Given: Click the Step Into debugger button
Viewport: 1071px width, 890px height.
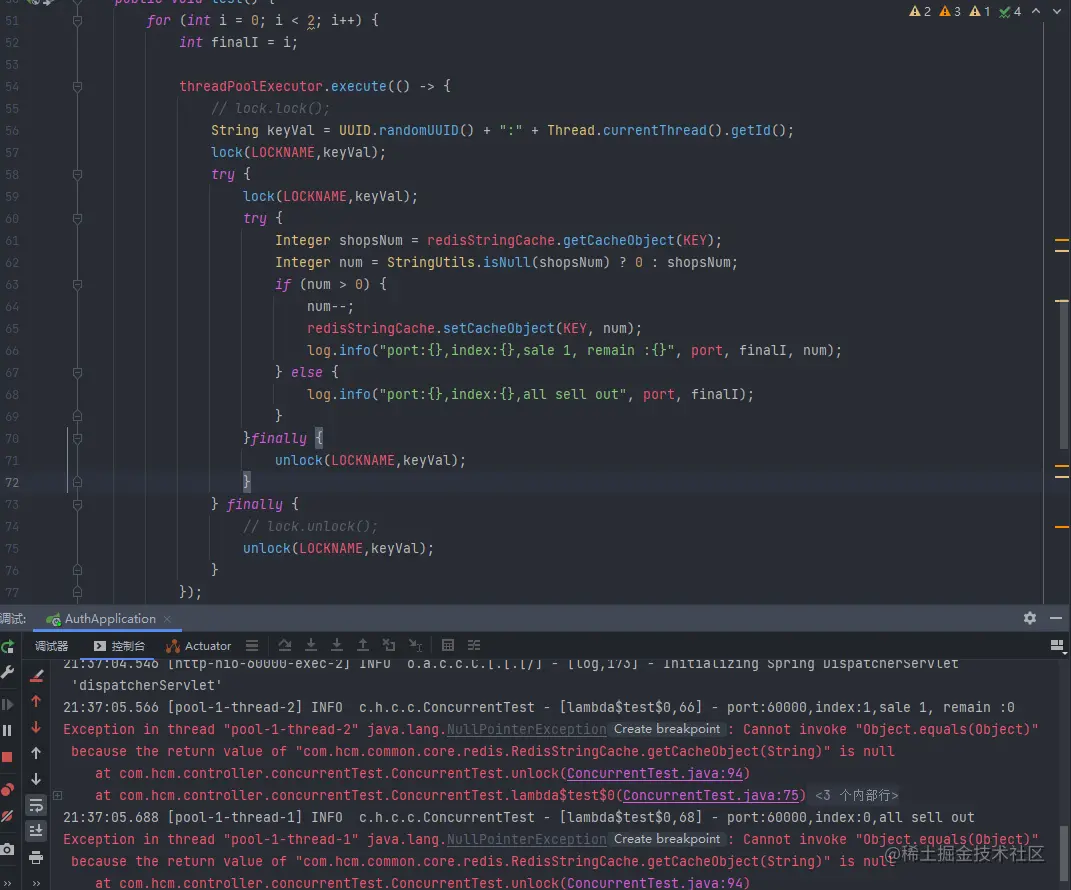Looking at the screenshot, I should point(311,645).
